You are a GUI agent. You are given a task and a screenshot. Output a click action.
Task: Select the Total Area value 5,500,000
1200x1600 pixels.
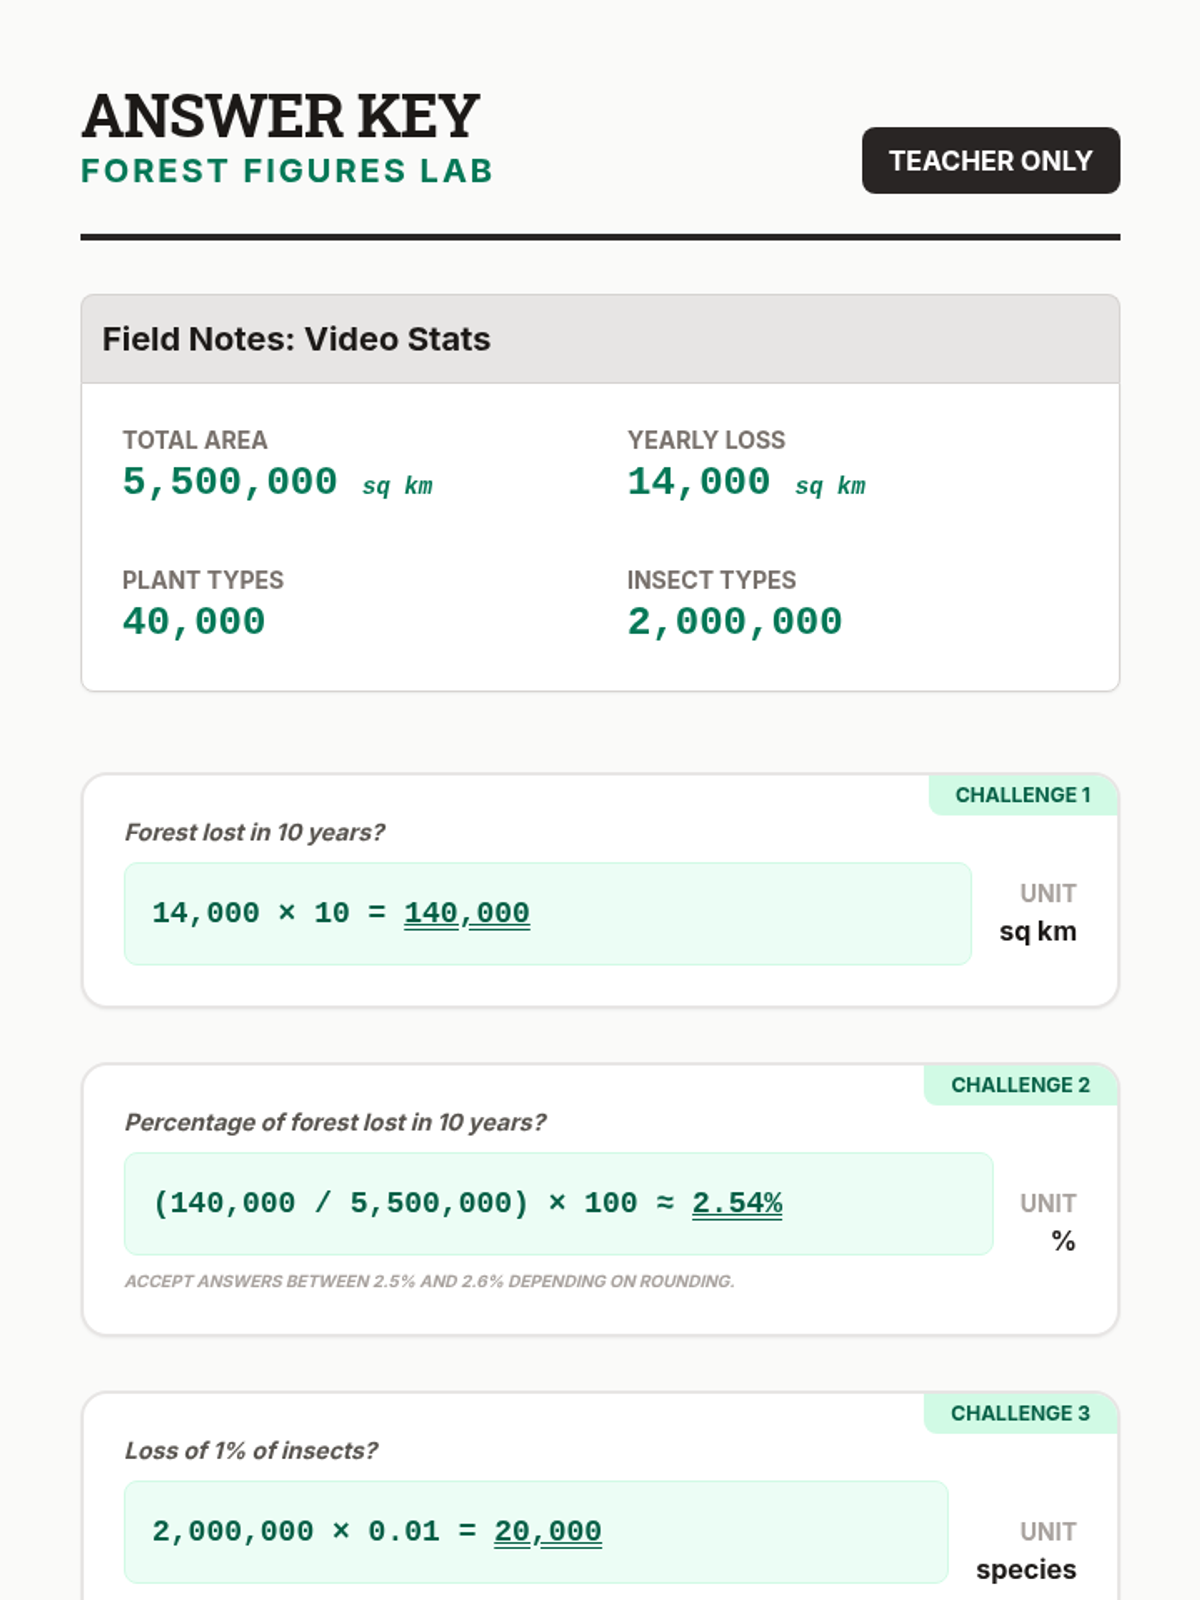pos(230,482)
